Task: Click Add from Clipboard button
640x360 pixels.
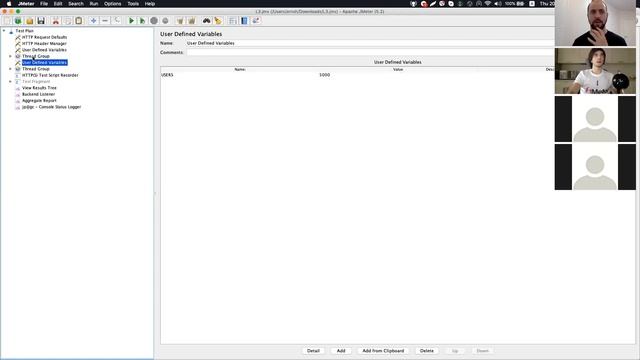Action: pos(383,351)
